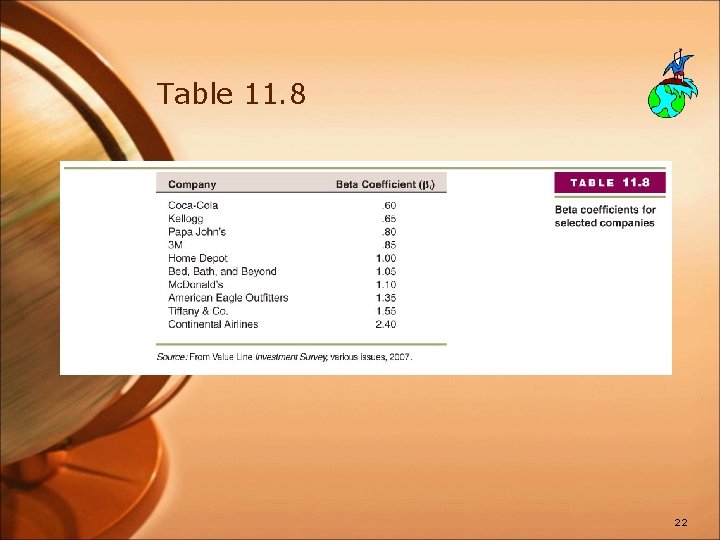720x540 pixels.
Task: Click the beta value '.85'
Action: pyautogui.click(x=389, y=245)
